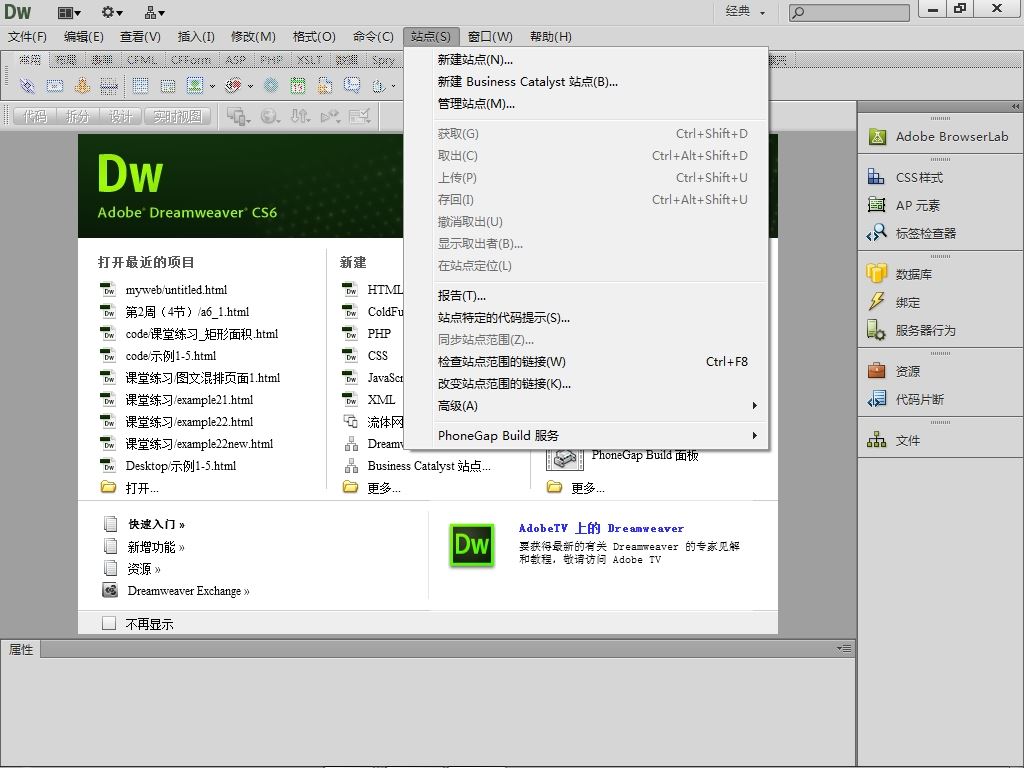Open the 插入(I) menu
The image size is (1024, 768).
(196, 37)
